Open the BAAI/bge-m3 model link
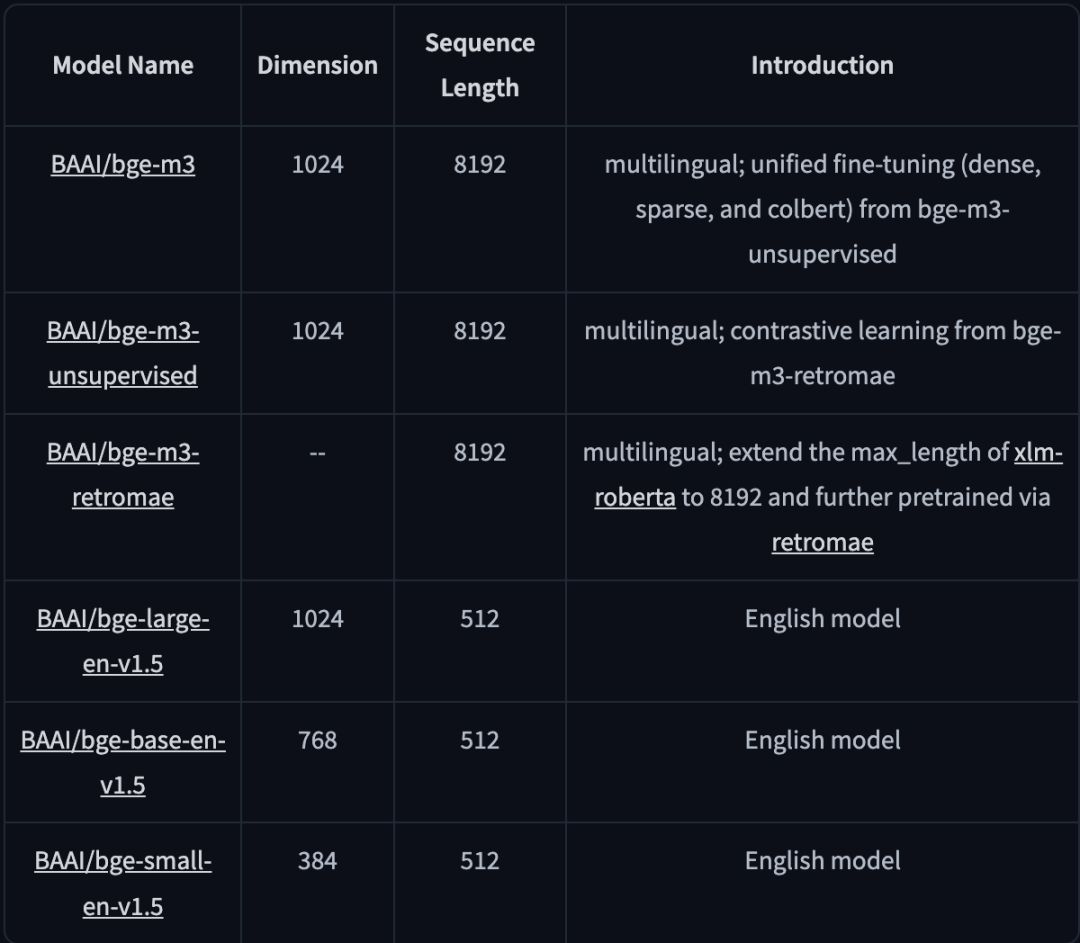The height and width of the screenshot is (943, 1080). click(123, 165)
